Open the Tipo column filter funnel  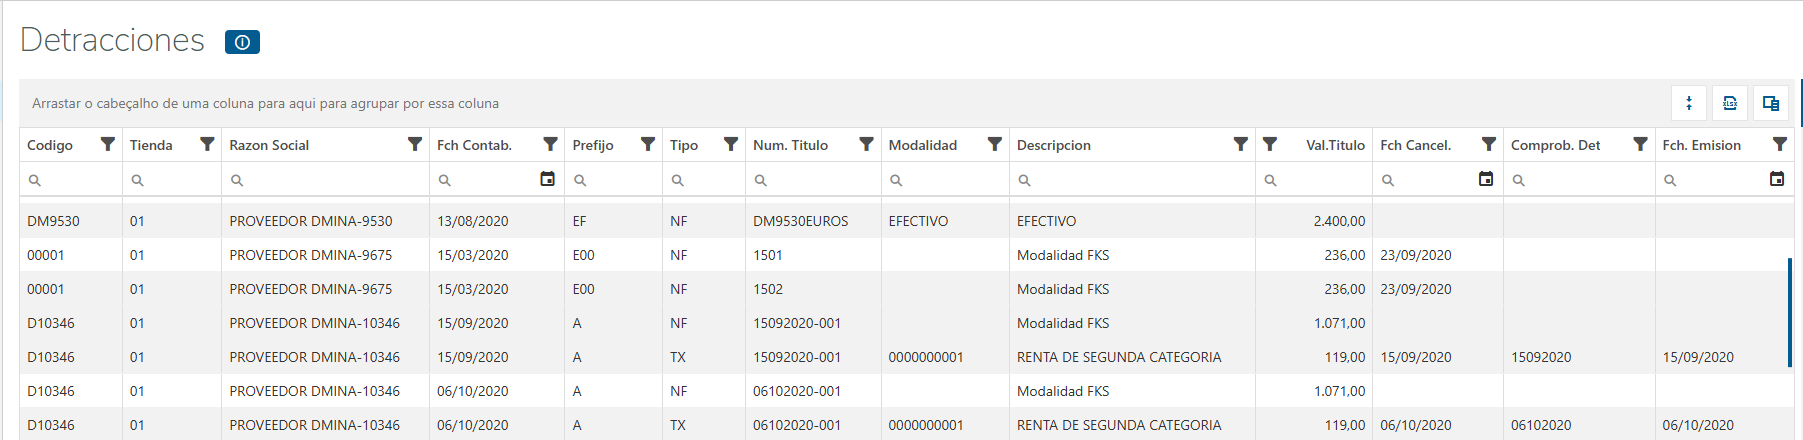click(731, 145)
